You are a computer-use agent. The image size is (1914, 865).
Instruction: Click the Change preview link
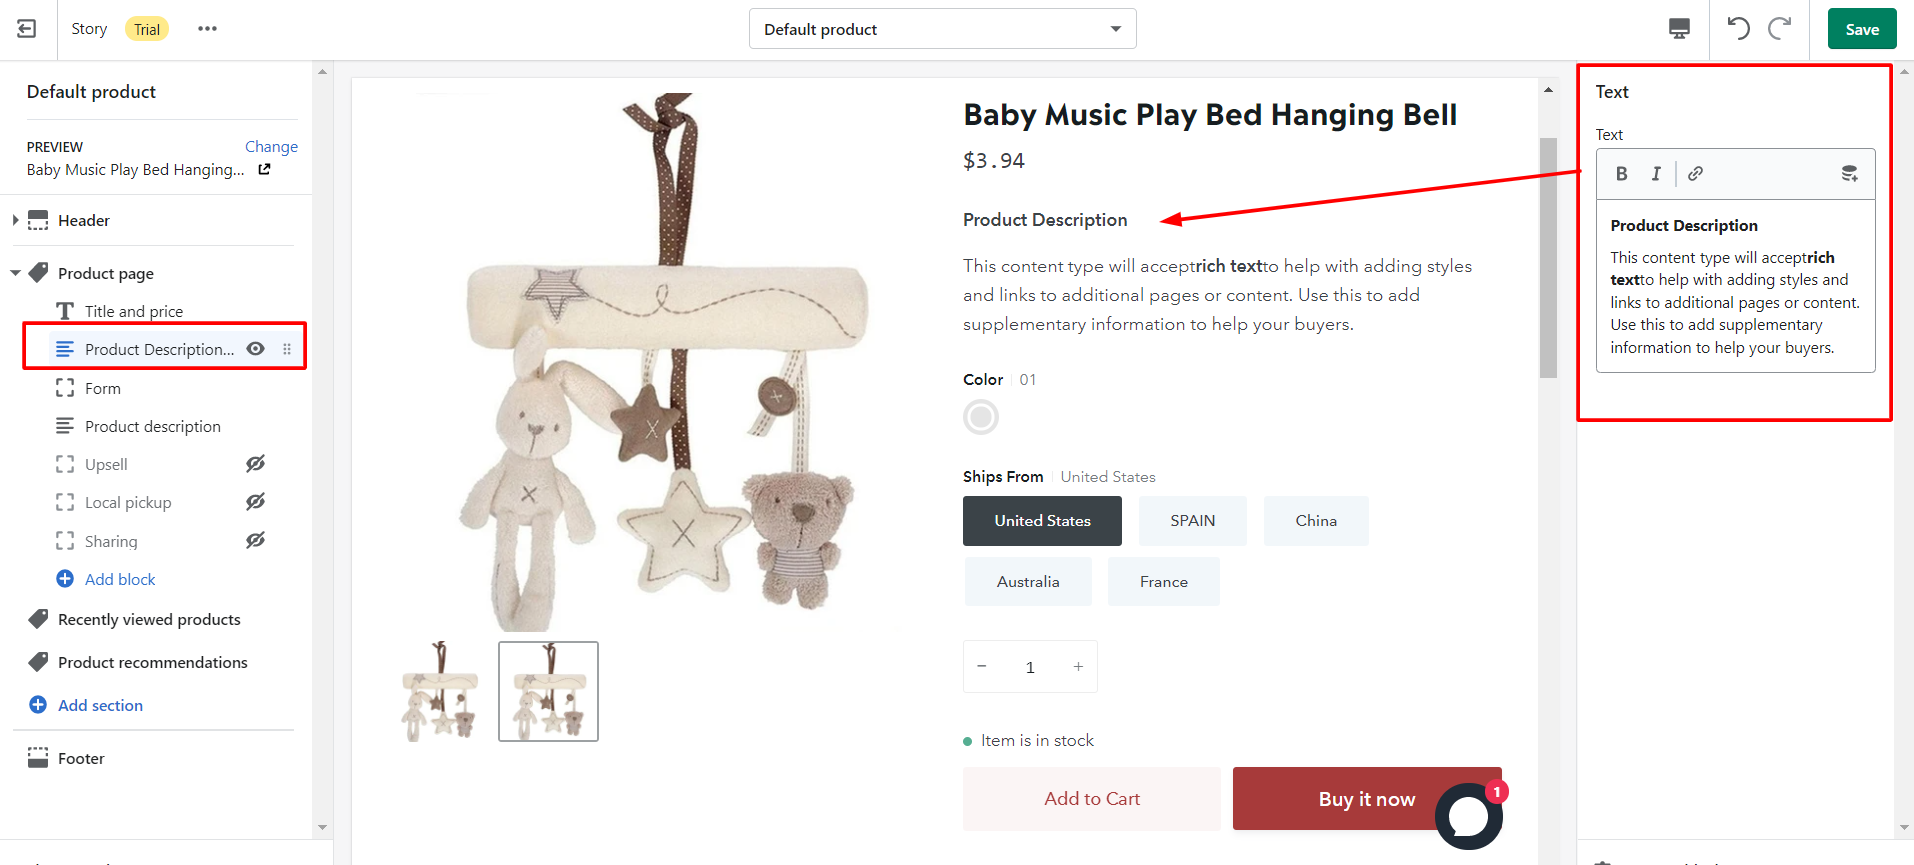[271, 146]
